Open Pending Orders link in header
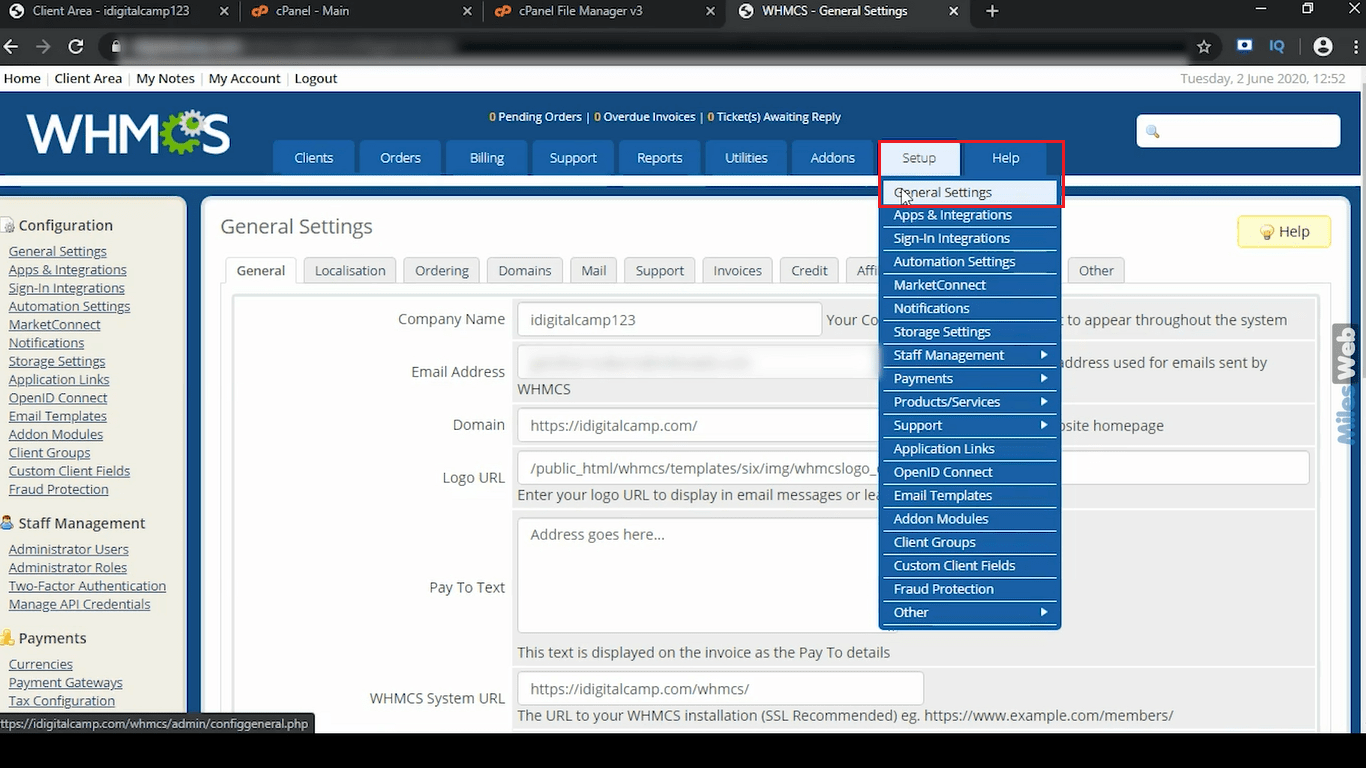 (535, 117)
